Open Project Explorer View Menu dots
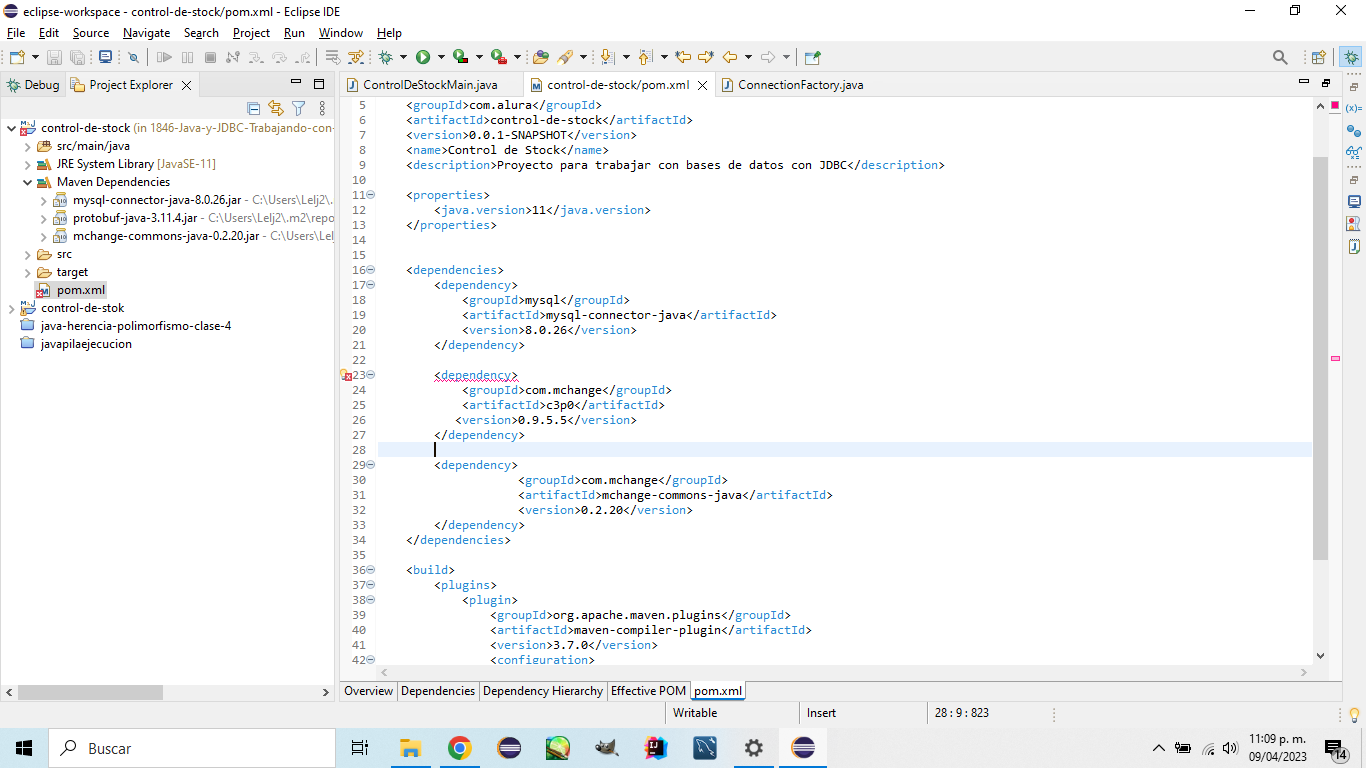Screen dimensions: 1366x768 pos(322,108)
